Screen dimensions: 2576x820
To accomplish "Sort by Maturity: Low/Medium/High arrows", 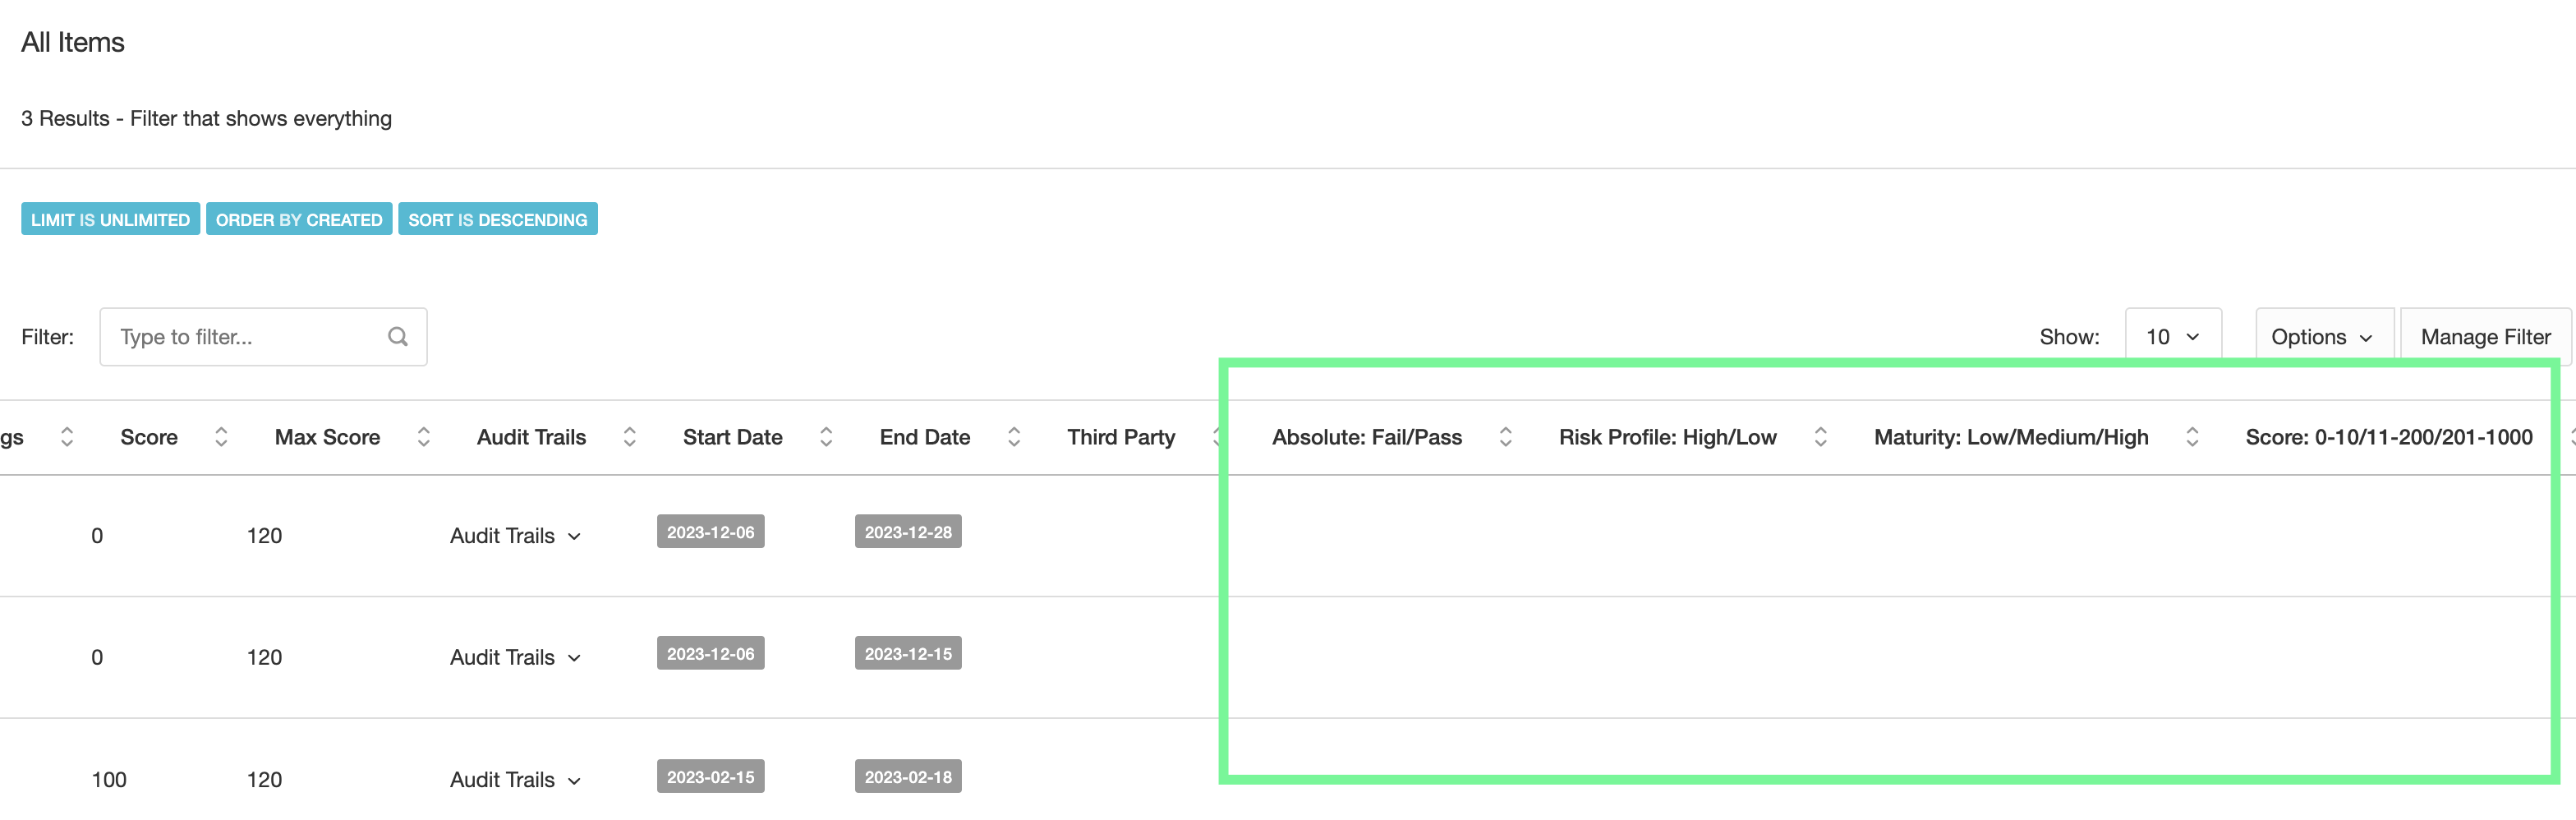I will pos(2192,437).
